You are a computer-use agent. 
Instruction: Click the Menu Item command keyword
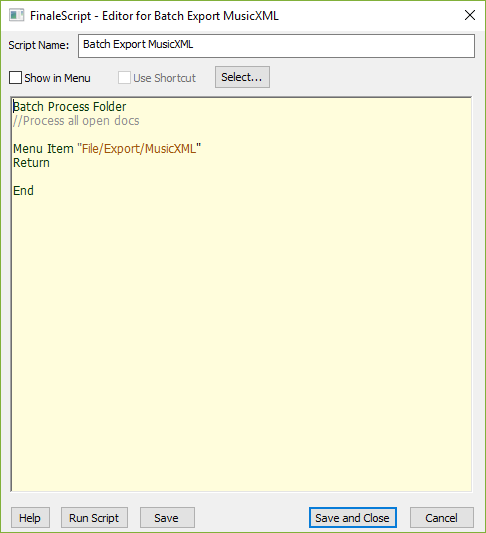pos(43,149)
